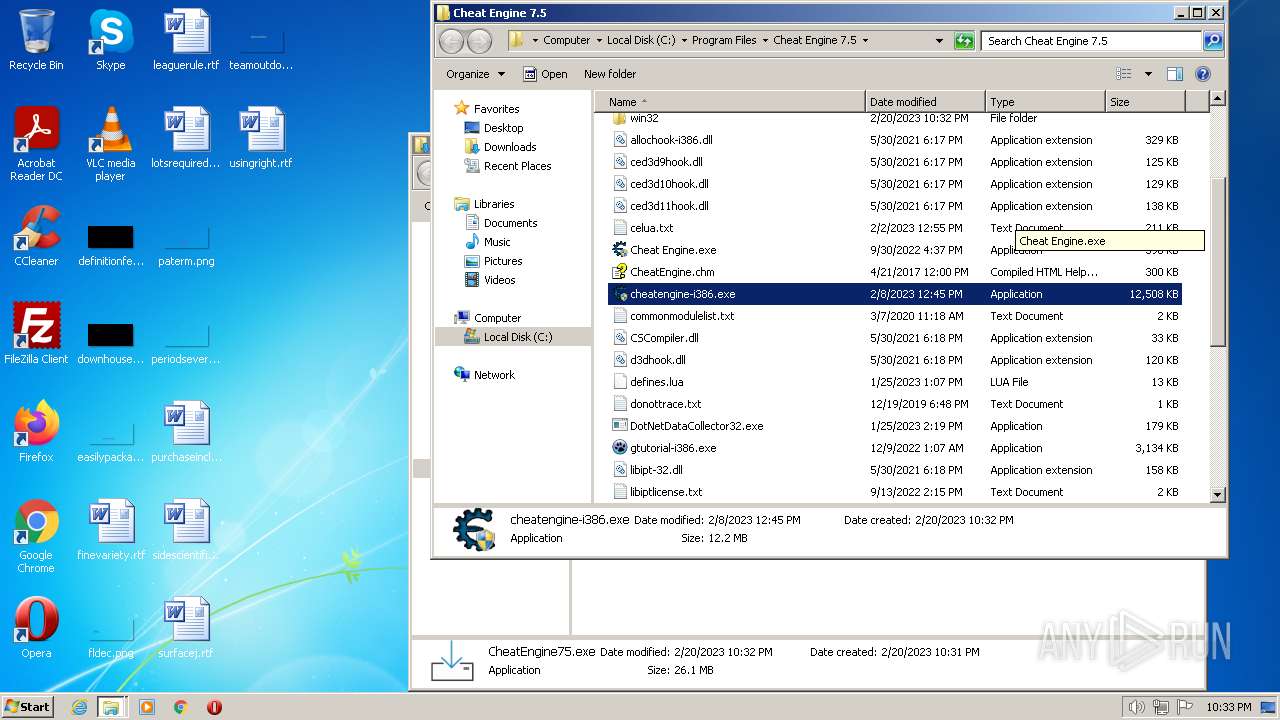This screenshot has height=720, width=1280.
Task: Click Explorer back navigation arrow
Action: (452, 41)
